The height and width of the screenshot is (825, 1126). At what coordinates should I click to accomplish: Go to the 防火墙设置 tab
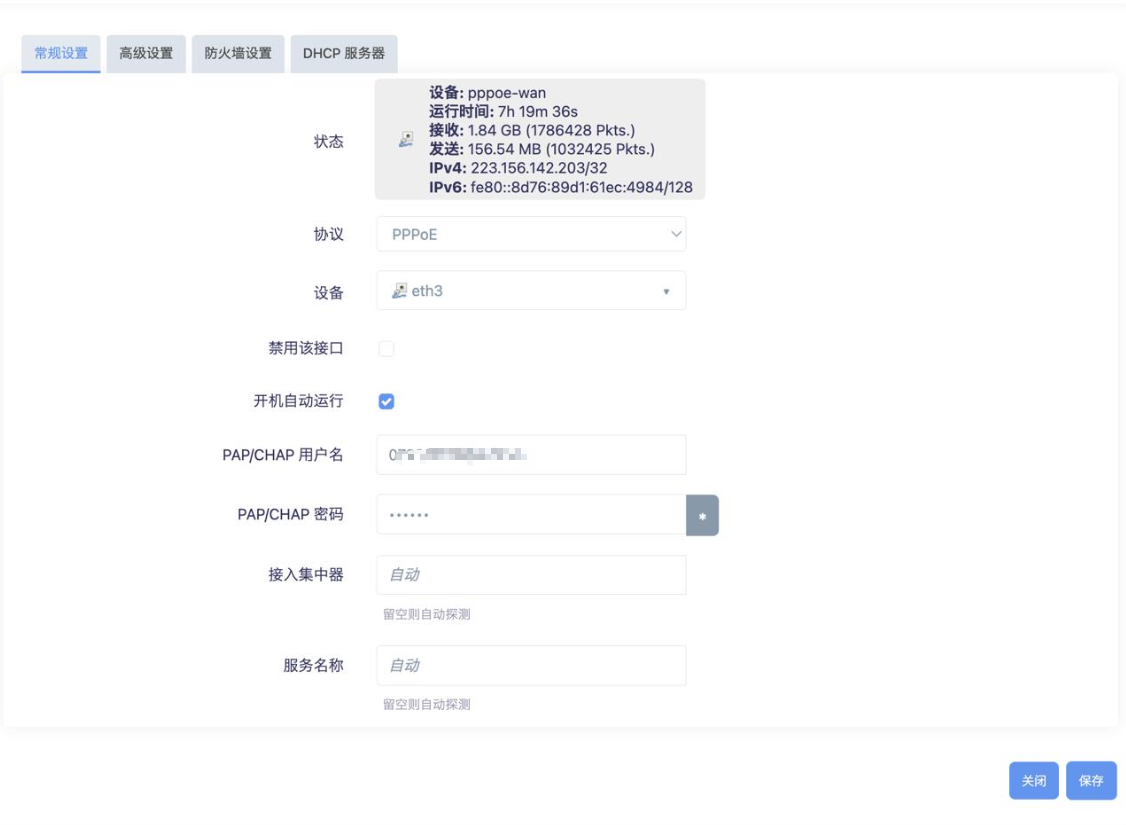(238, 54)
